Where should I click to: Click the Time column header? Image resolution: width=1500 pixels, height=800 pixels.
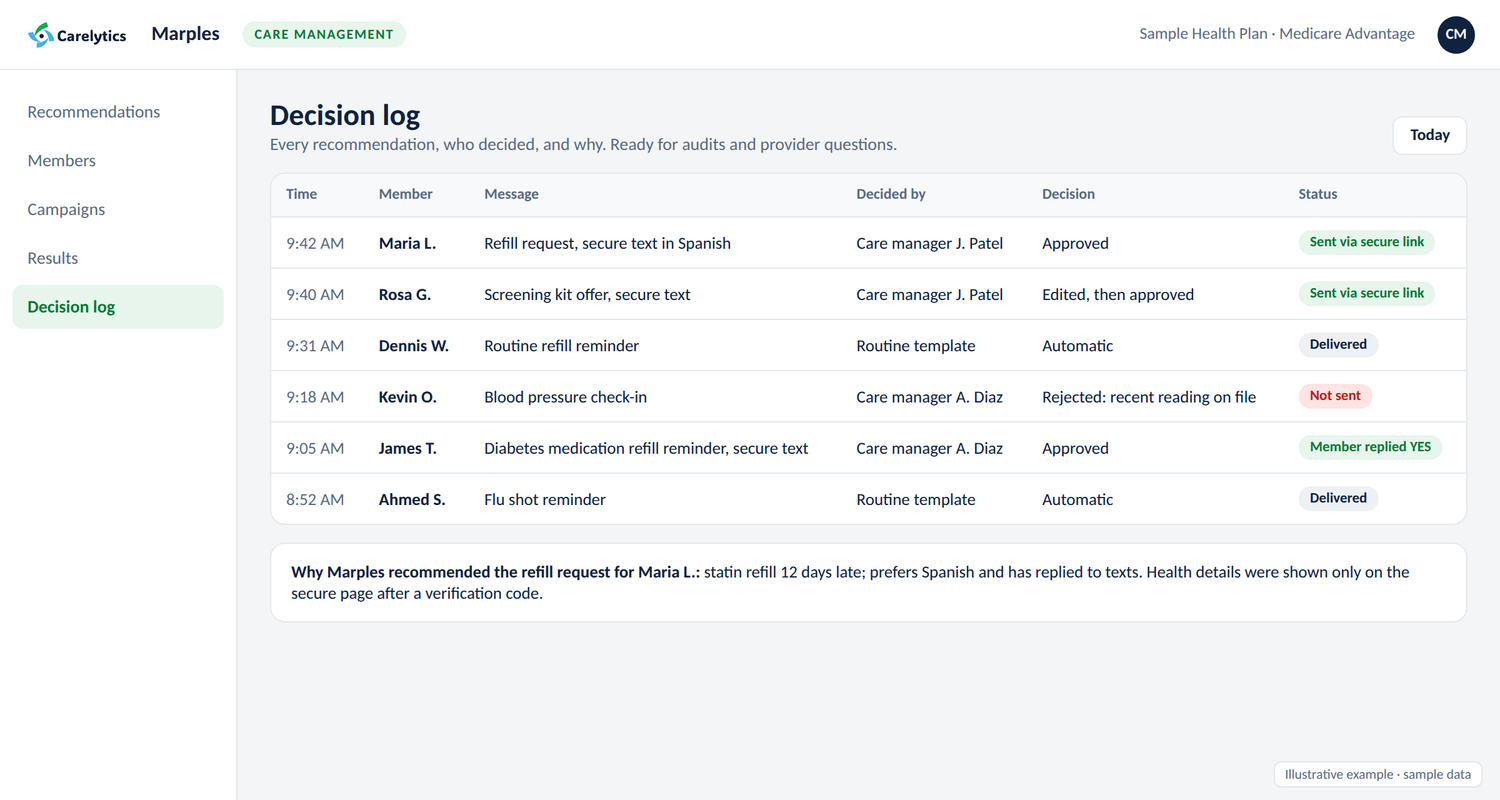[301, 194]
